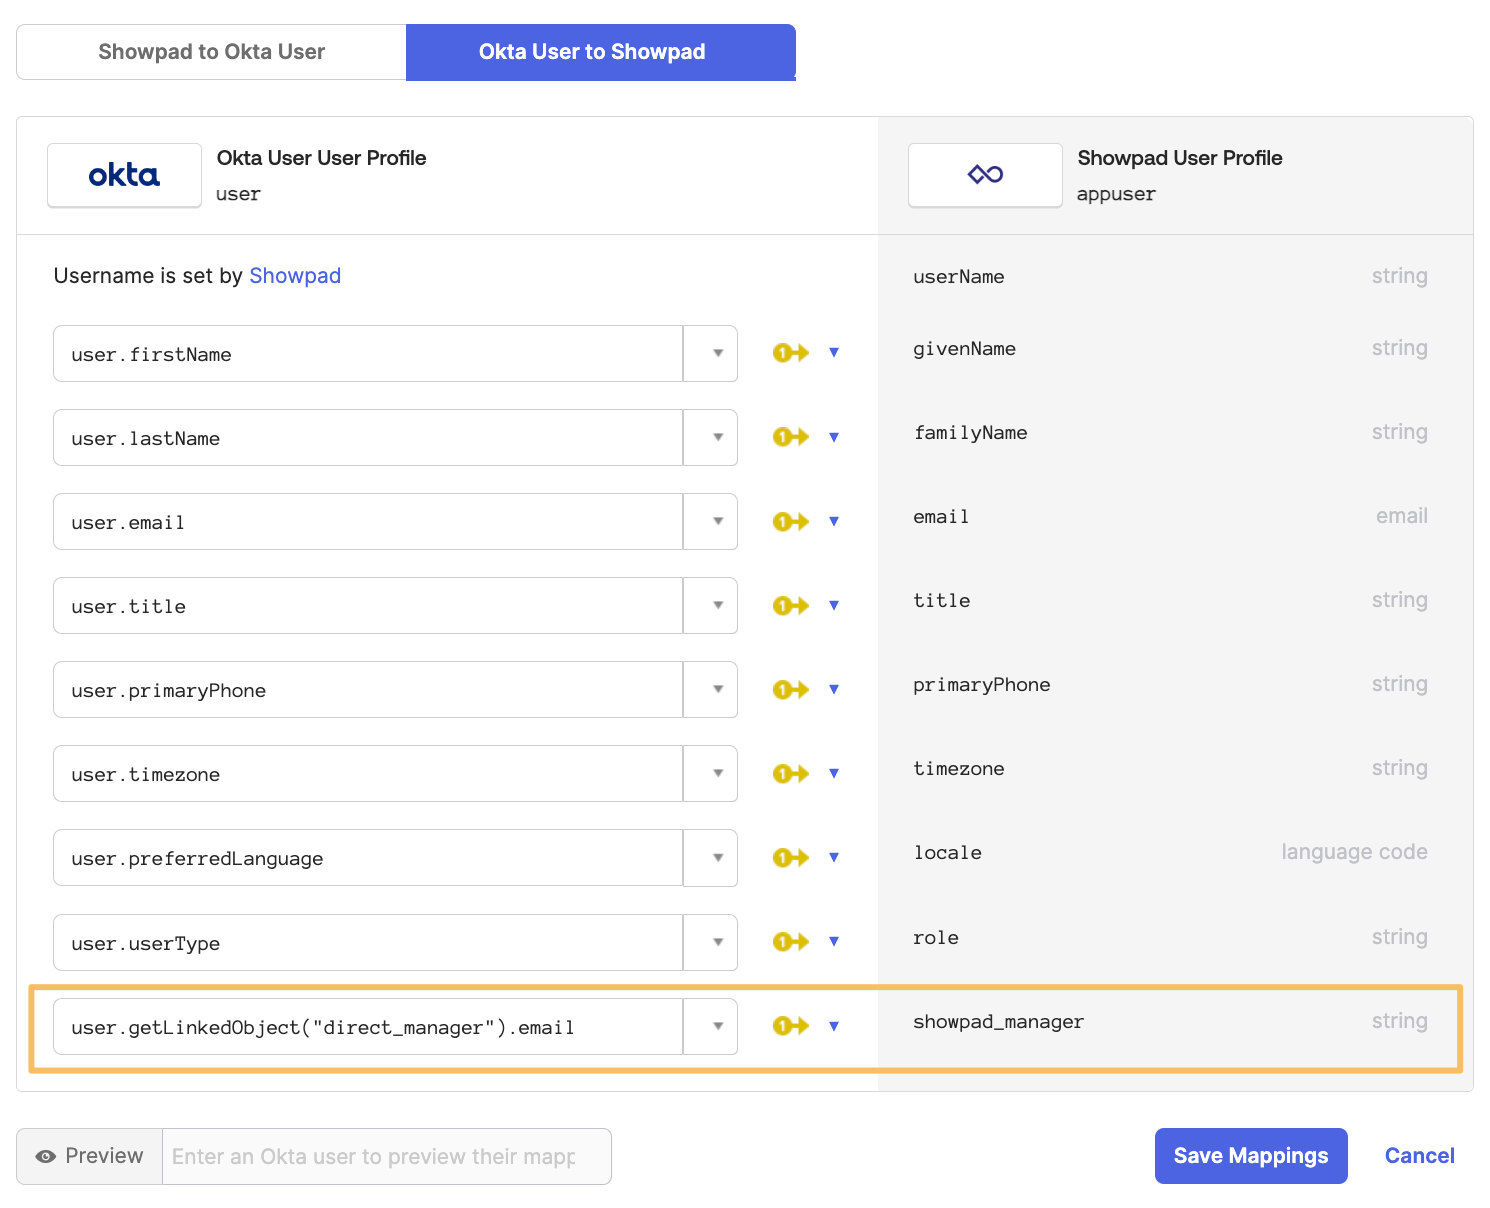Open the user.userType dropdown arrow
The width and height of the screenshot is (1490, 1208).
[x=711, y=942]
